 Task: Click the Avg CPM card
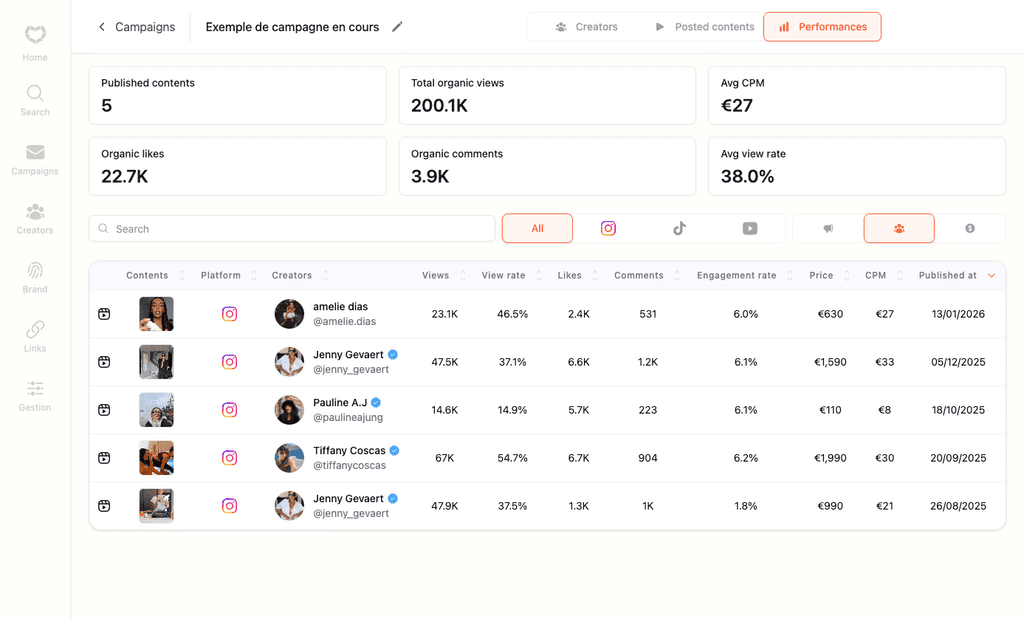coord(857,95)
